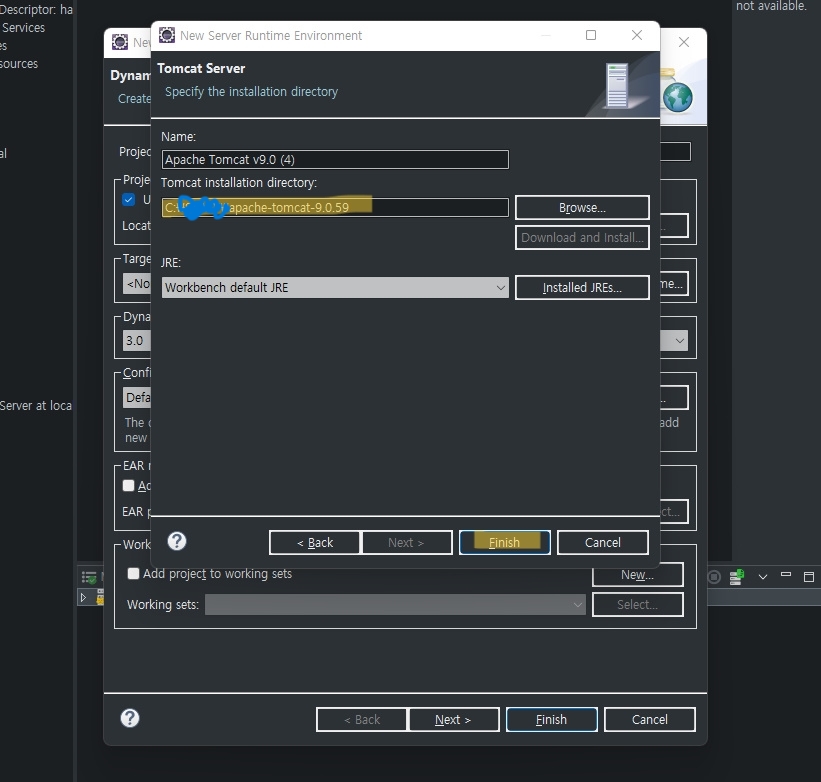Screen dimensions: 821x782
Task: Toggle the EAR membership checkbox
Action: [128, 485]
